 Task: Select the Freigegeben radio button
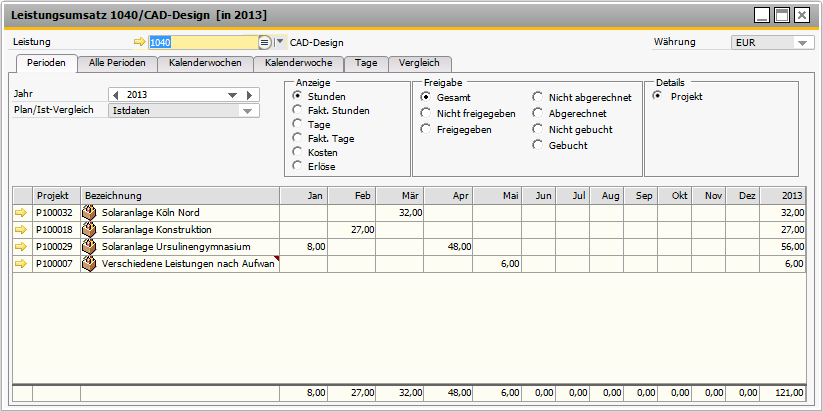426,130
